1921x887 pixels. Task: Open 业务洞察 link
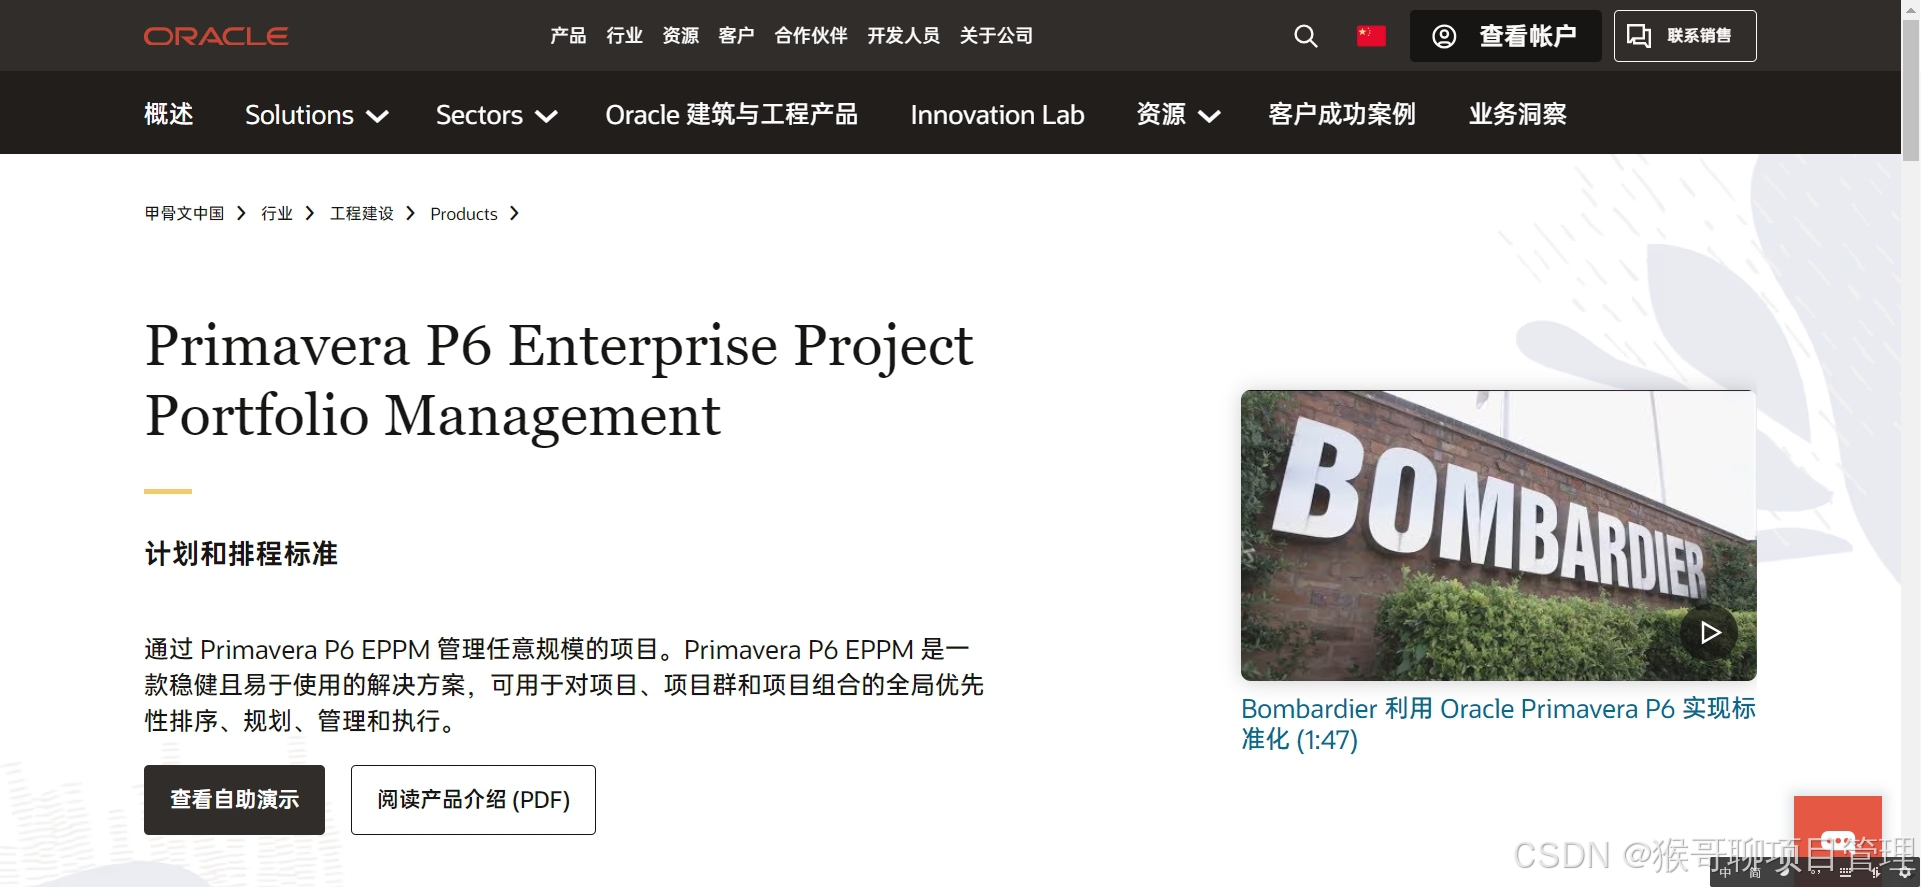[x=1517, y=114]
